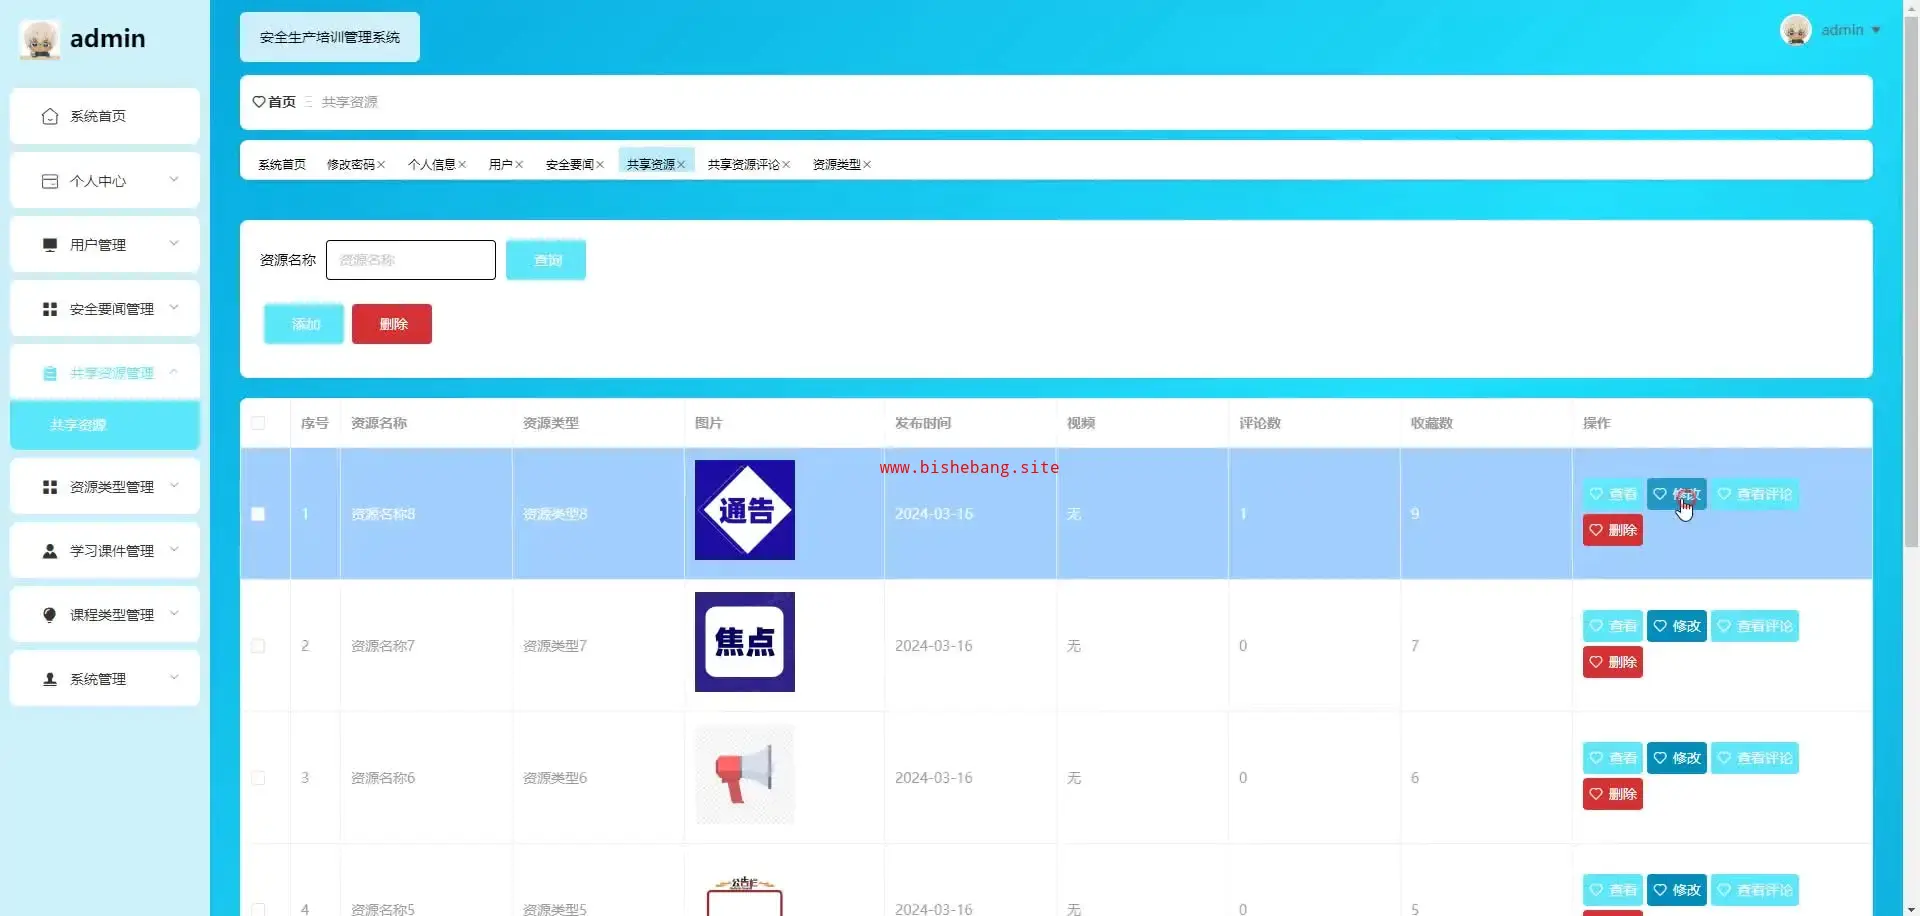Viewport: 1920px width, 916px height.
Task: Close the 用户 tab
Action: [519, 165]
